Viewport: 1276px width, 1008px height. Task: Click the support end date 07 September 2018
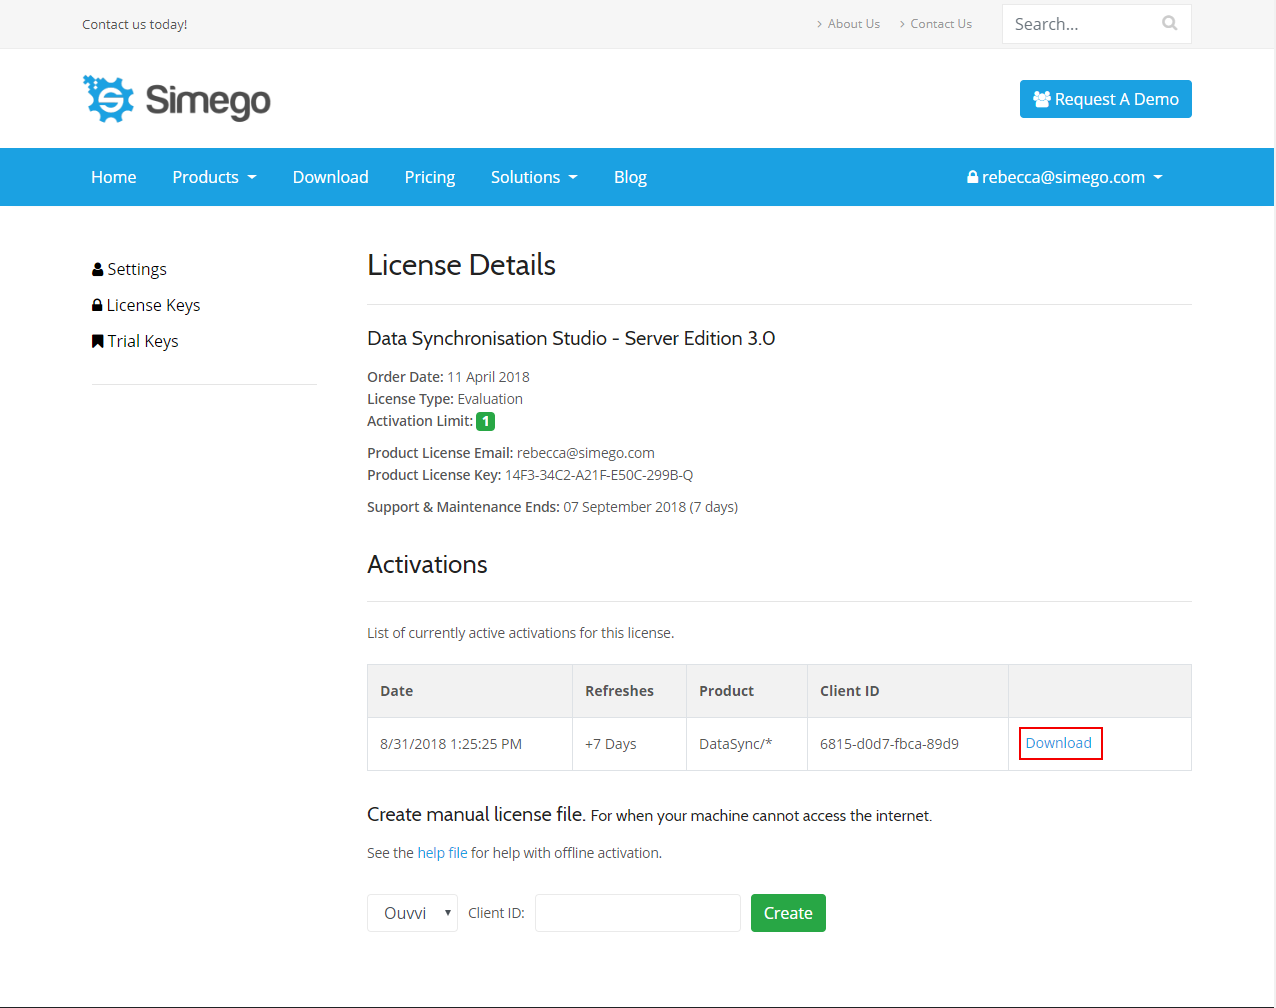[x=625, y=507]
